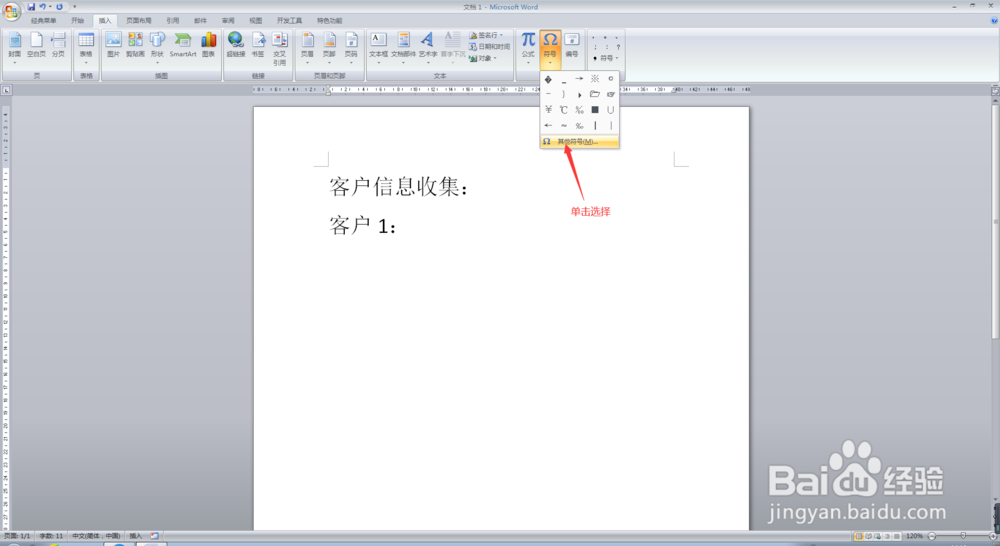Open clip art with 剪贴画
The height and width of the screenshot is (546, 1000).
tap(135, 45)
